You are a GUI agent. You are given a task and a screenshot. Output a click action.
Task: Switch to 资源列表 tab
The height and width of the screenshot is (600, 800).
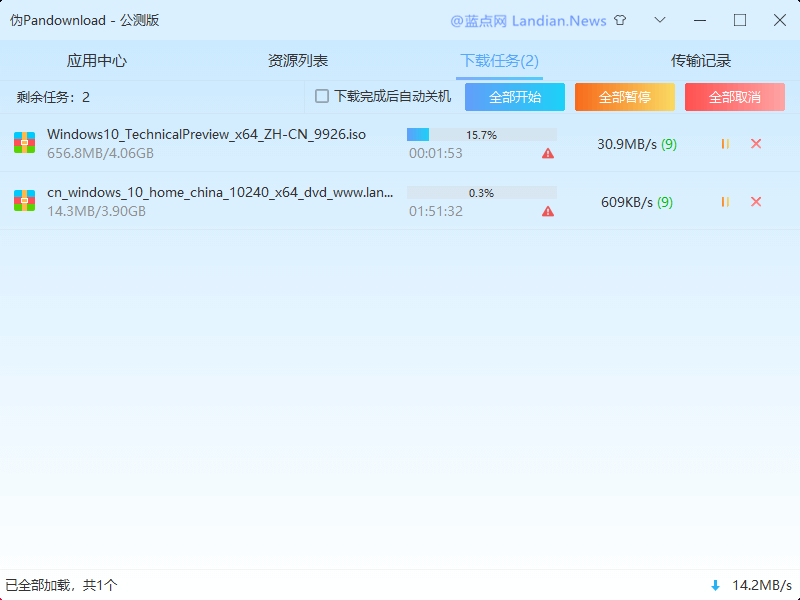click(298, 61)
